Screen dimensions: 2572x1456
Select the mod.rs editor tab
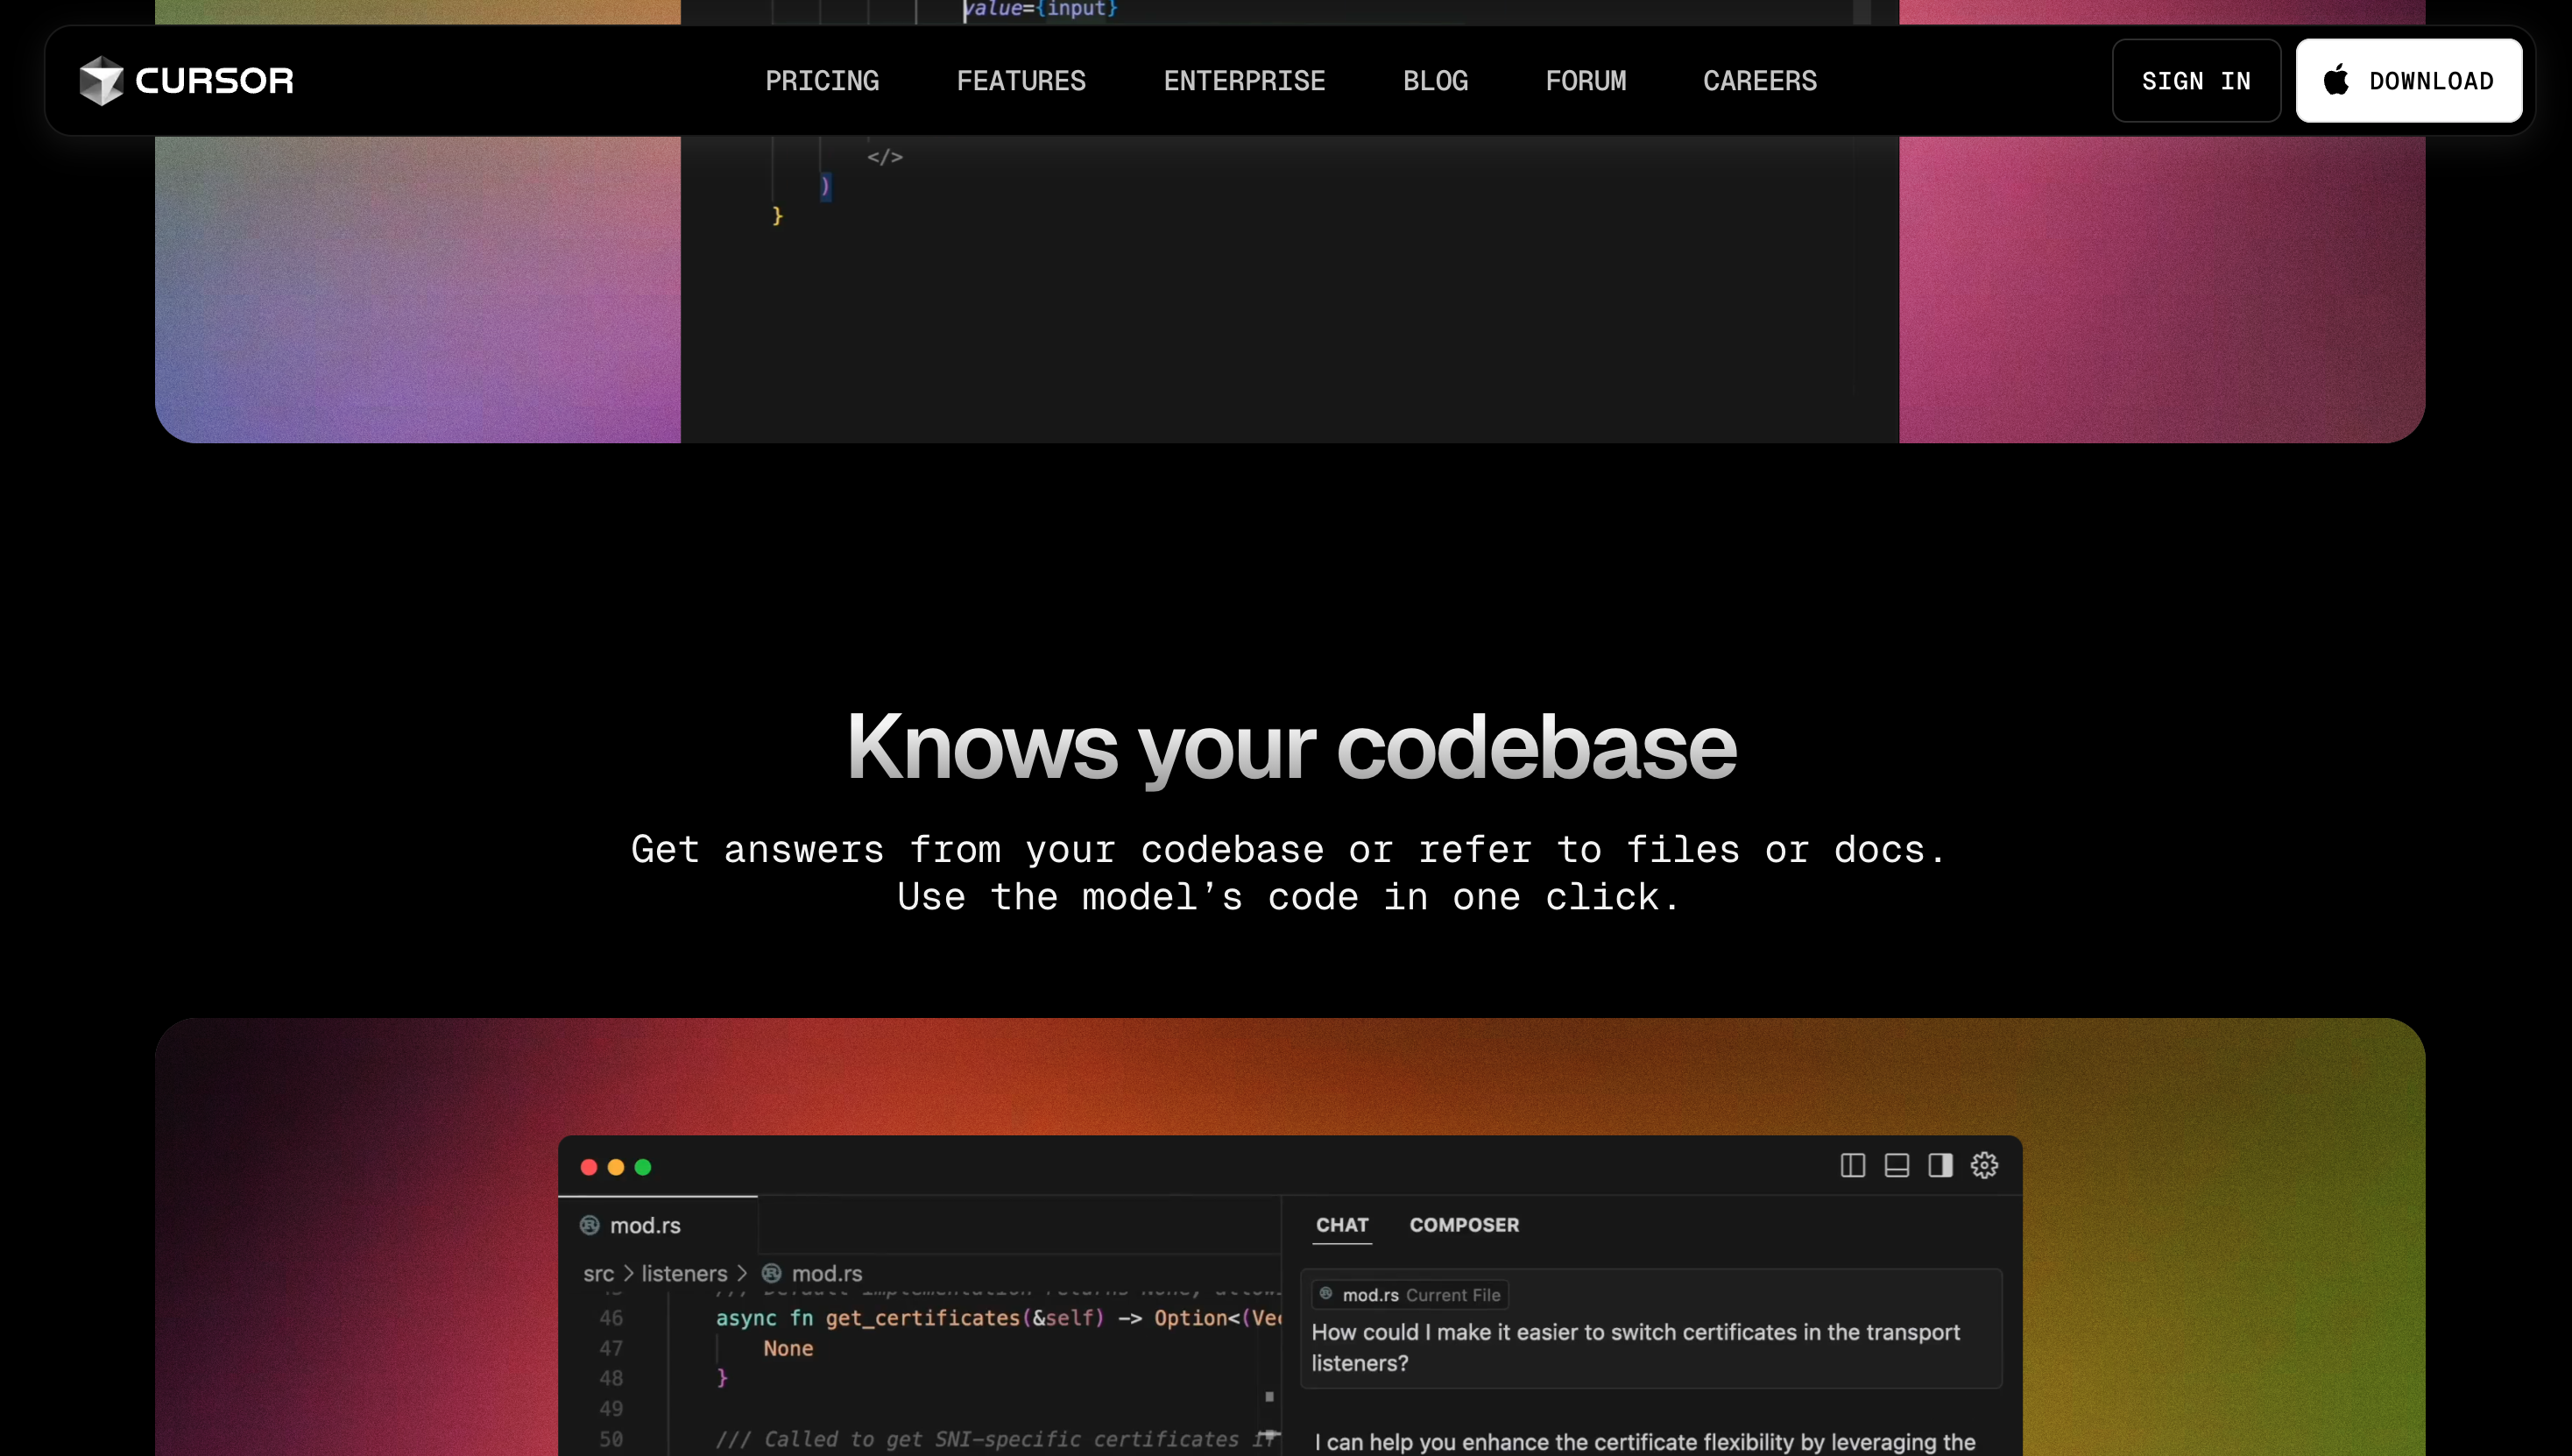[658, 1225]
